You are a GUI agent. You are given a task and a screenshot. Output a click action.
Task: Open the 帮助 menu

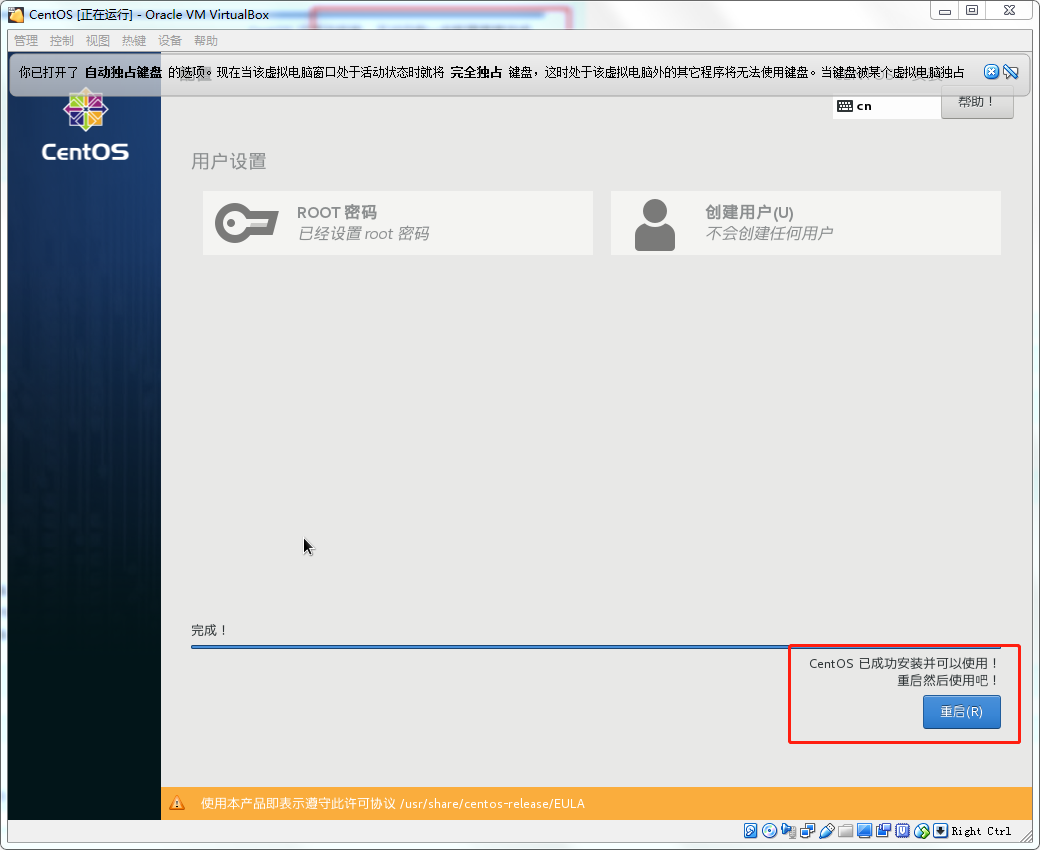(x=206, y=40)
